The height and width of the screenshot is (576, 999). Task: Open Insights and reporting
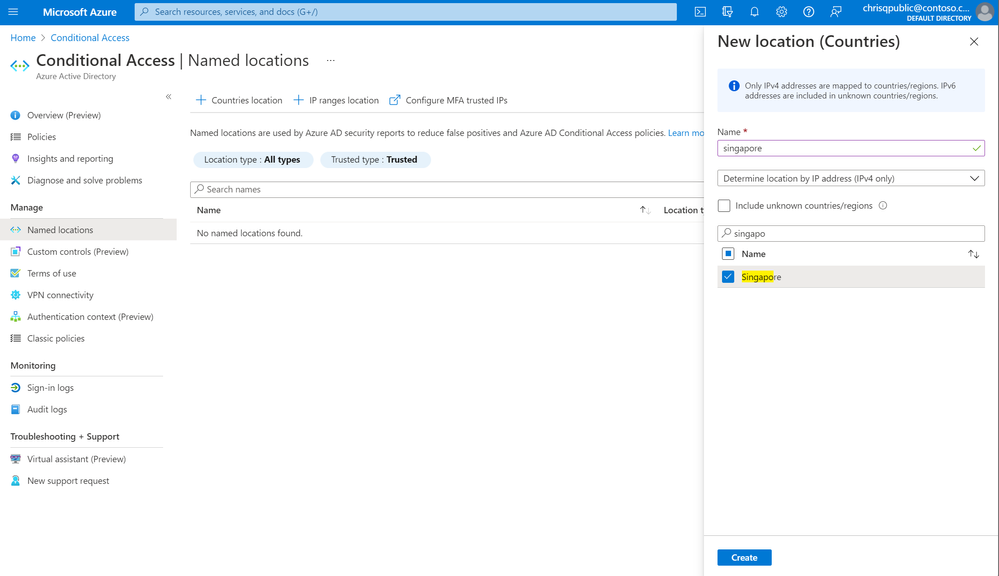coord(70,159)
